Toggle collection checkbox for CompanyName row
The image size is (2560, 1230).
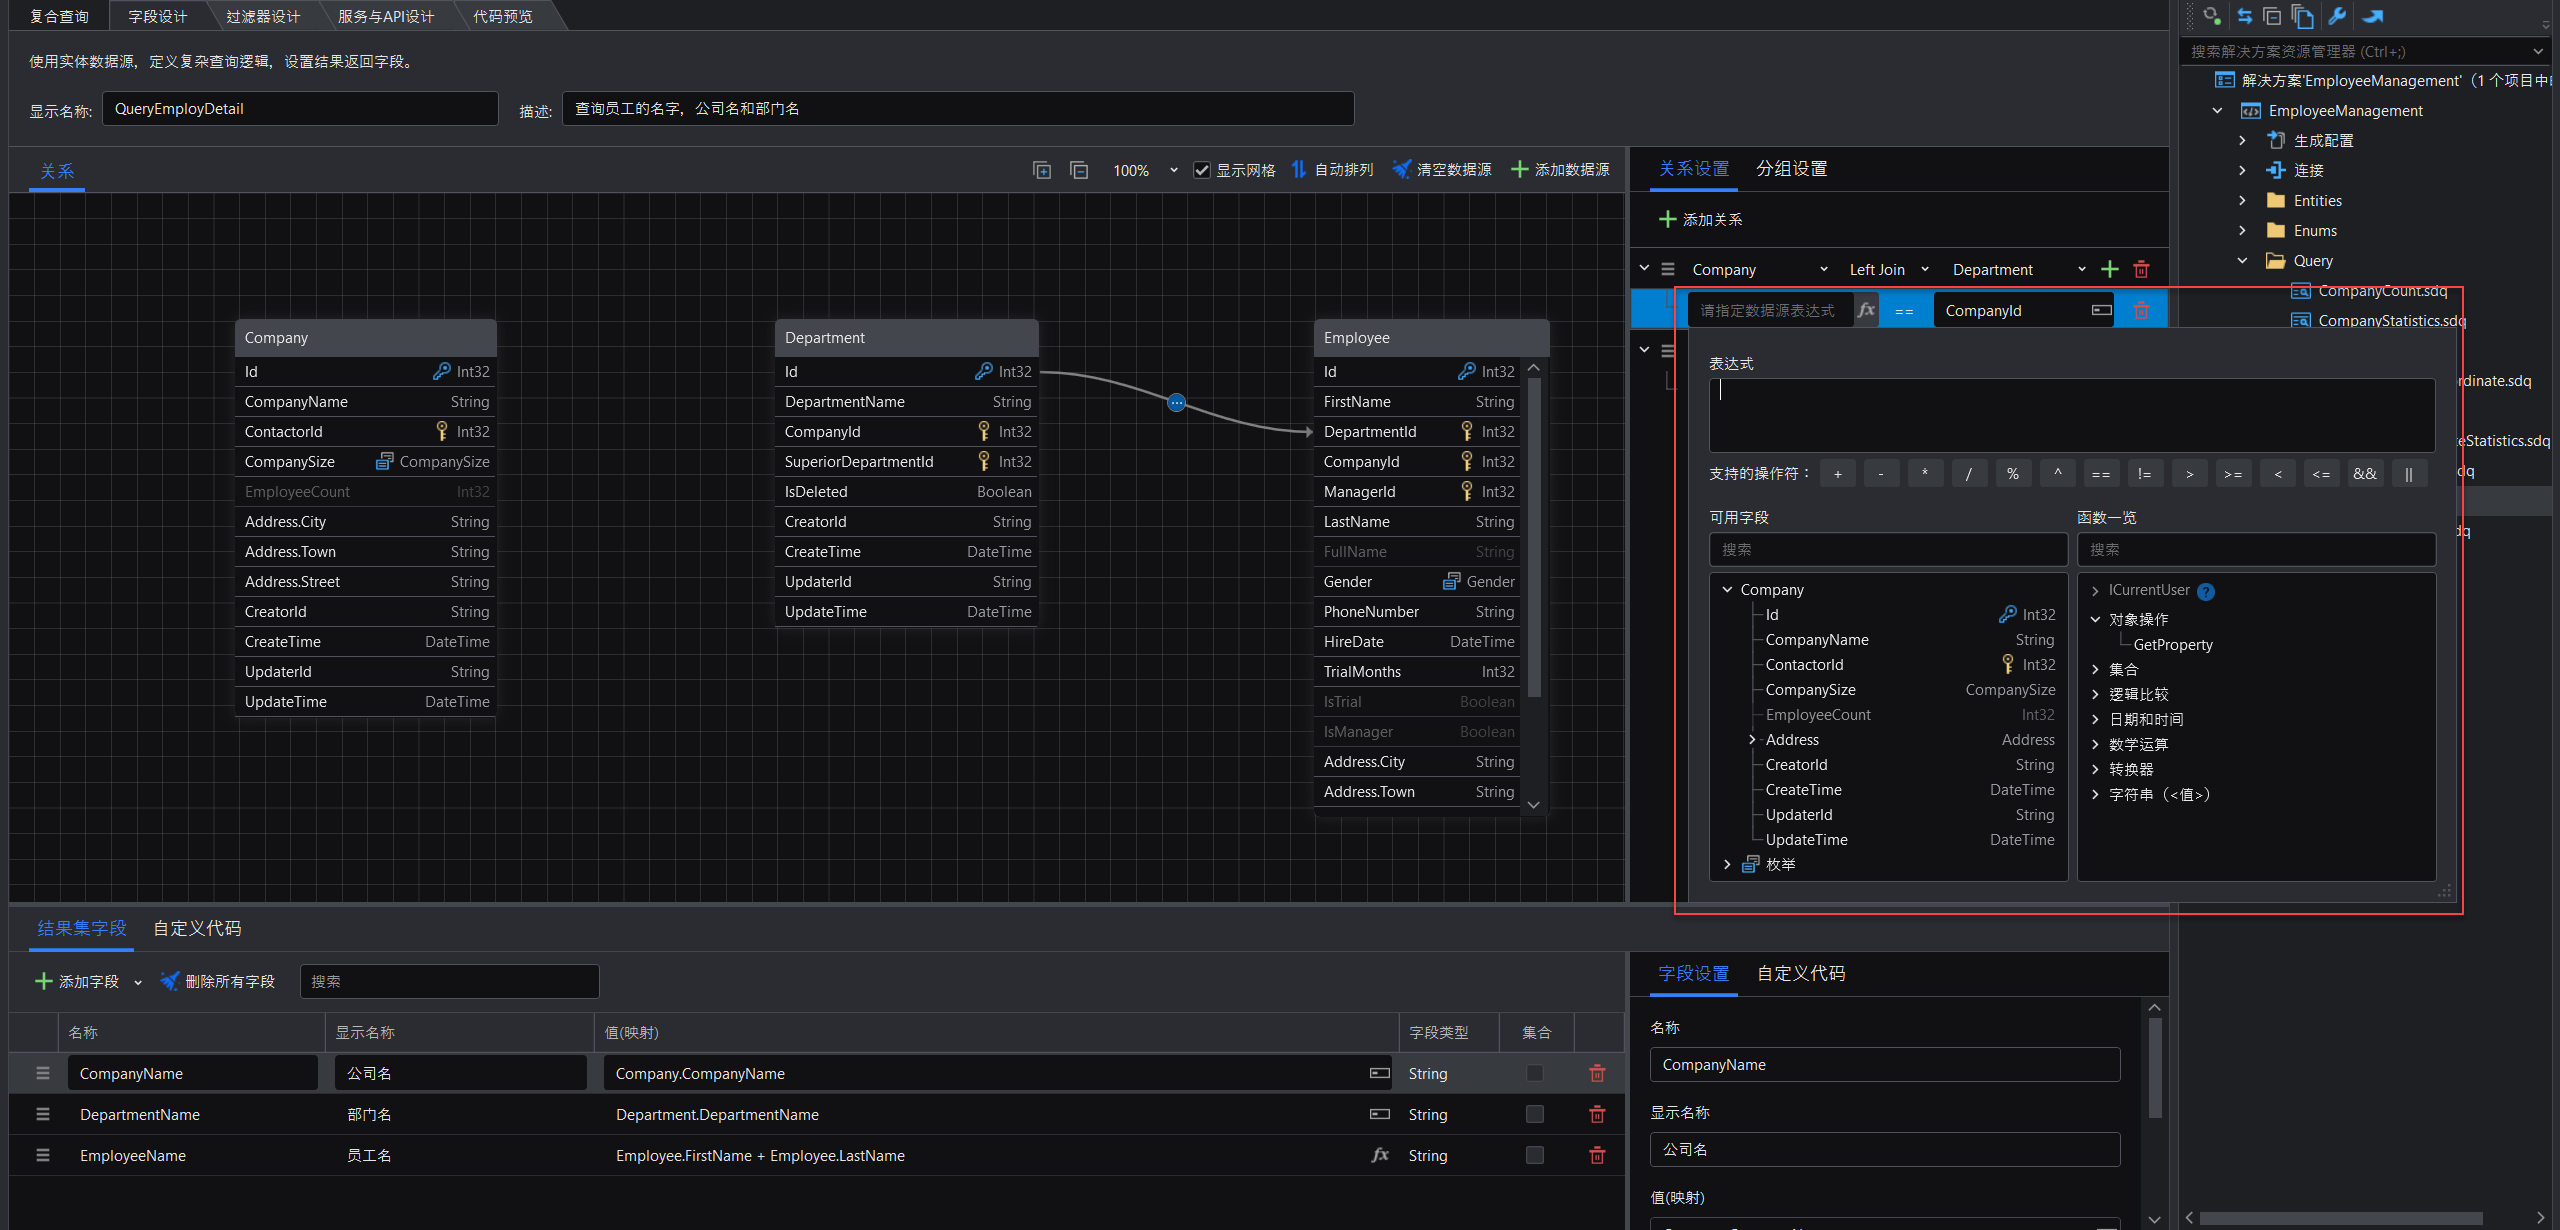coord(1535,1073)
